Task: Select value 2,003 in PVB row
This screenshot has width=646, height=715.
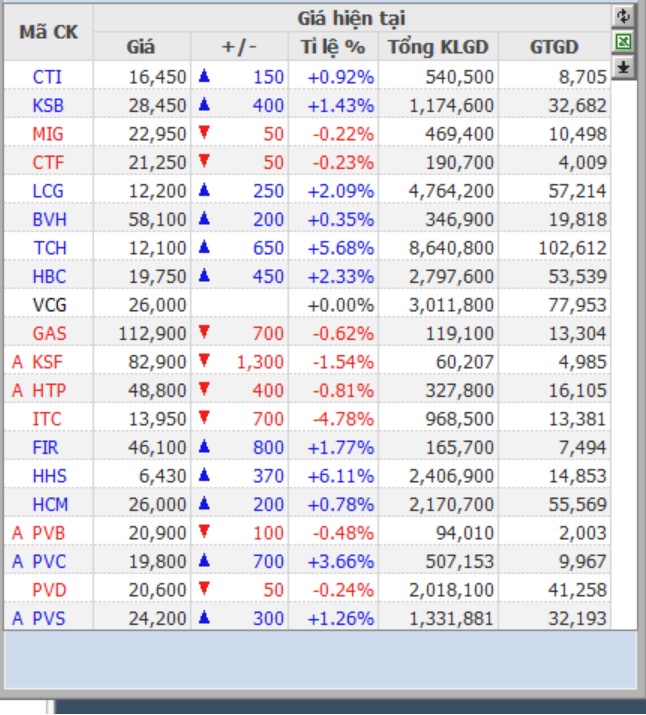Action: [583, 533]
